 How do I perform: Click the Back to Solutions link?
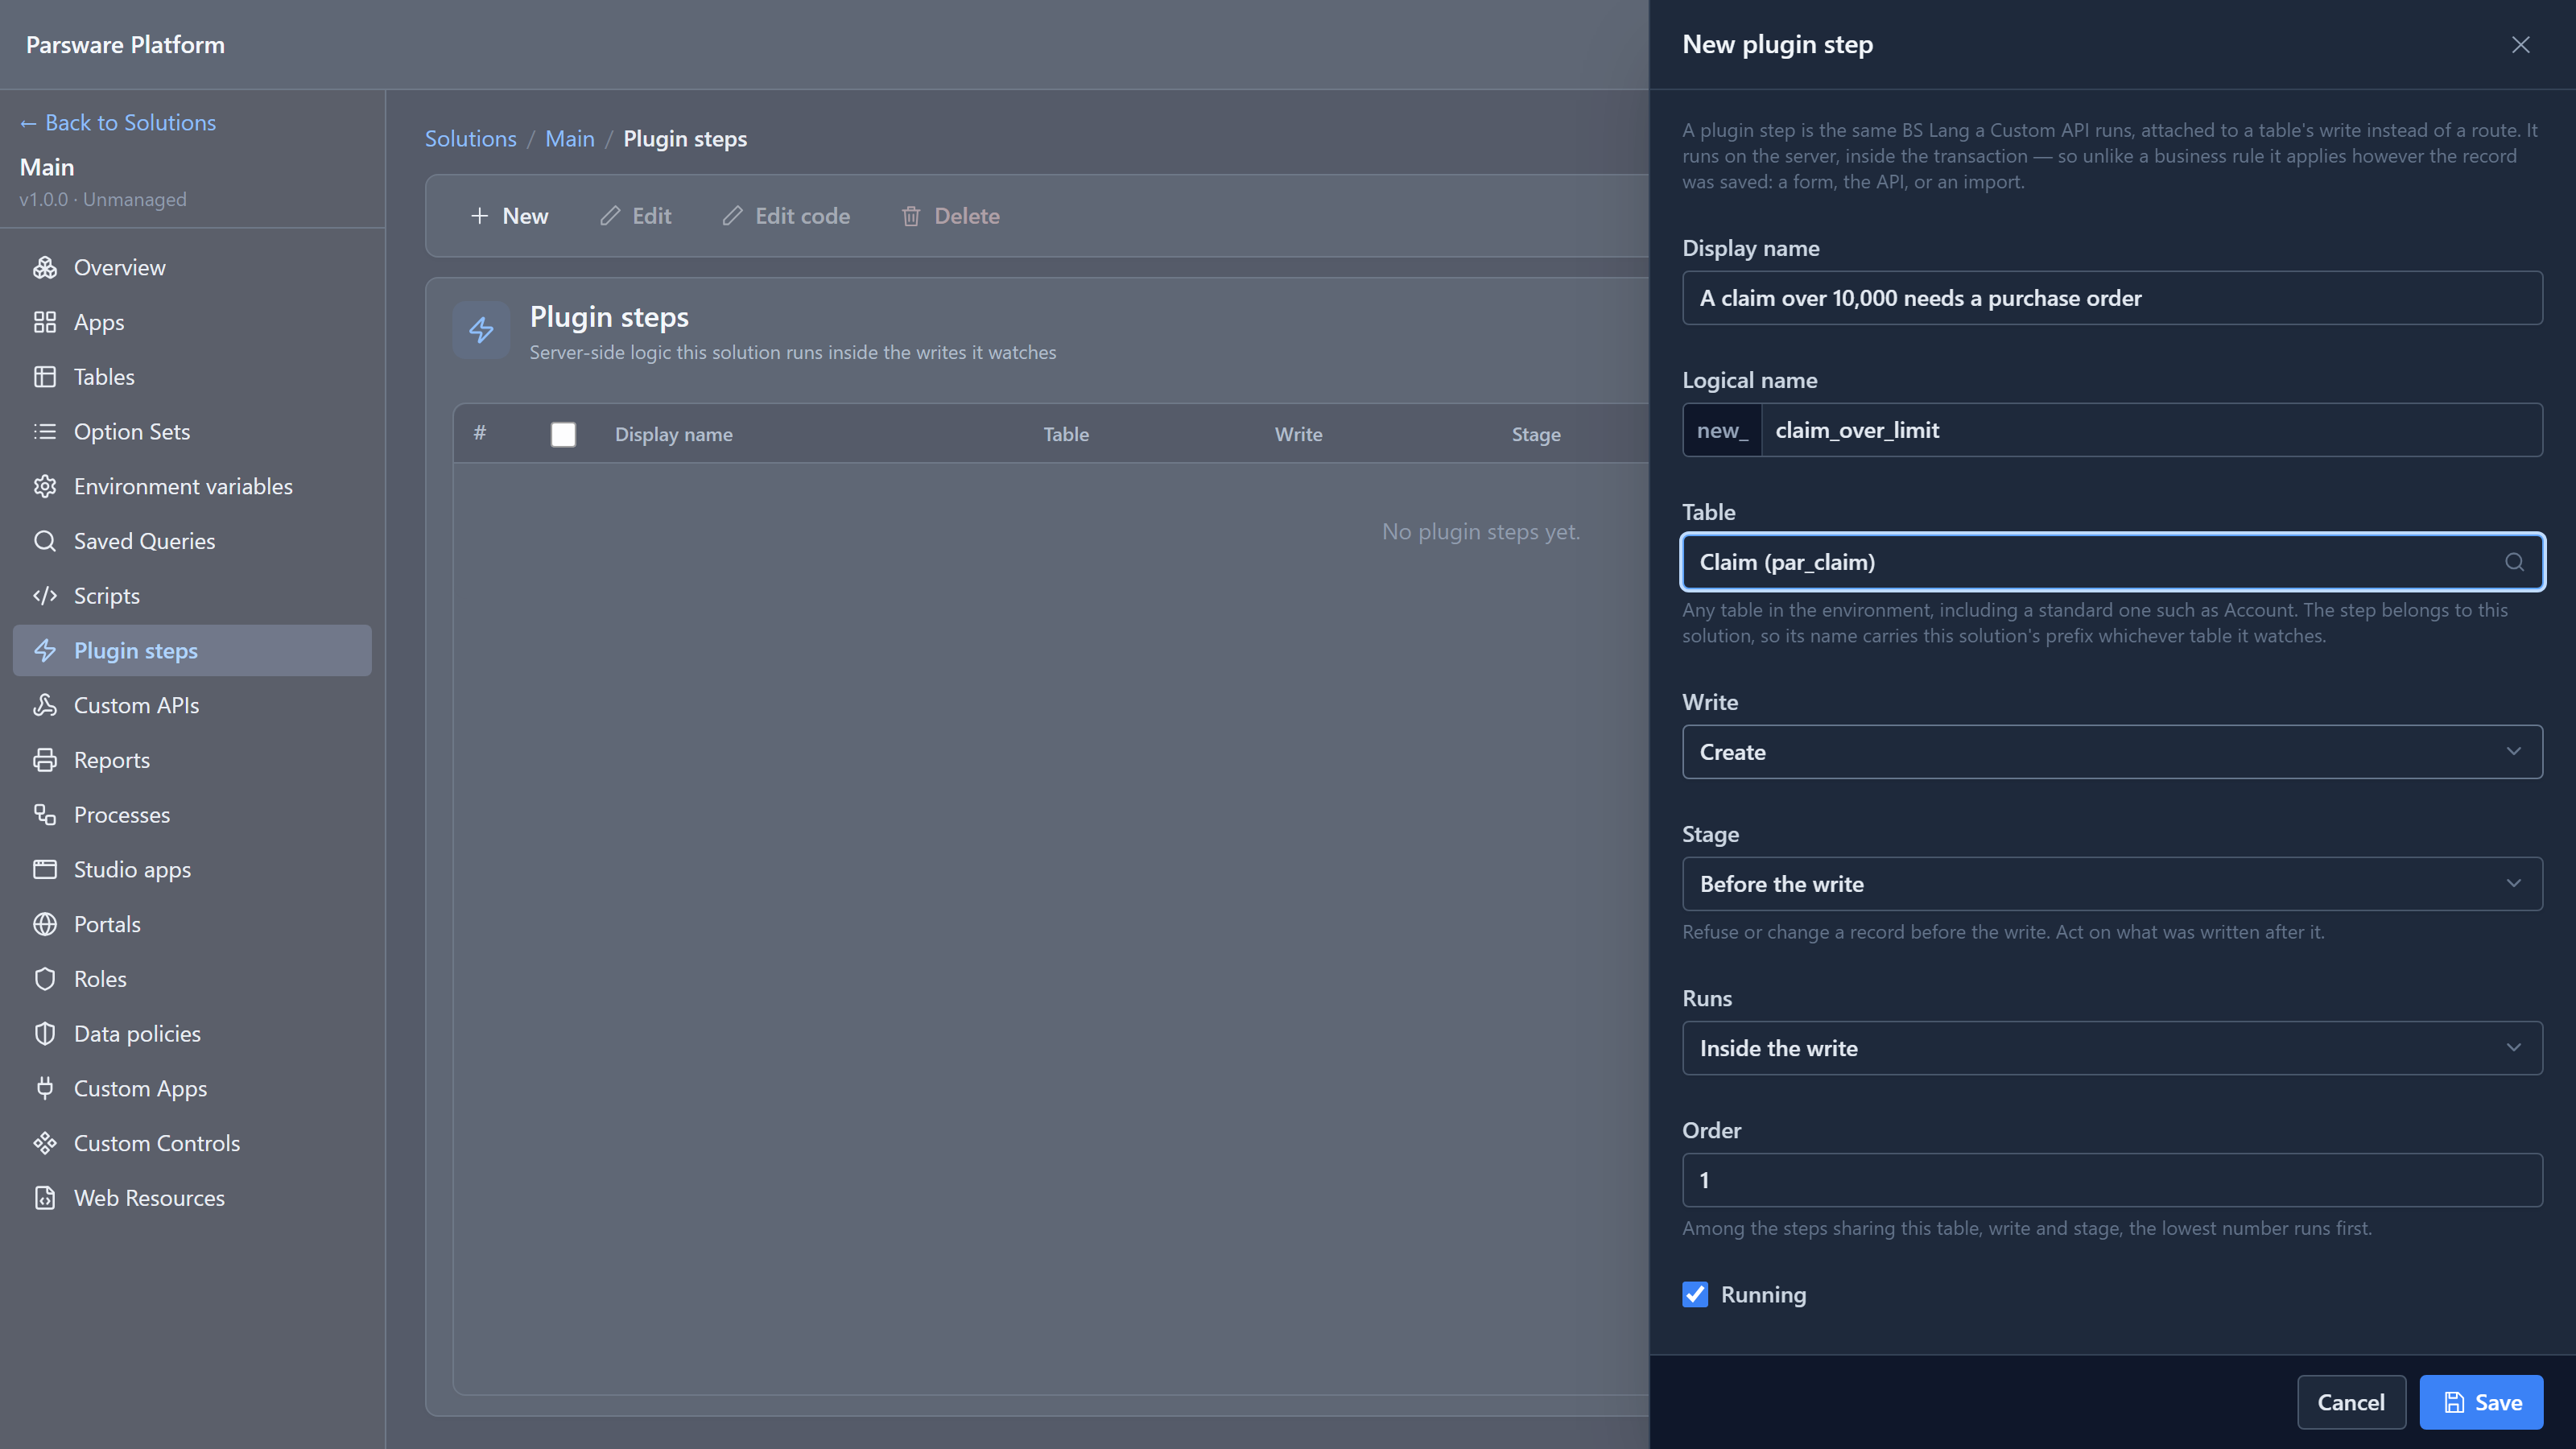[x=118, y=122]
